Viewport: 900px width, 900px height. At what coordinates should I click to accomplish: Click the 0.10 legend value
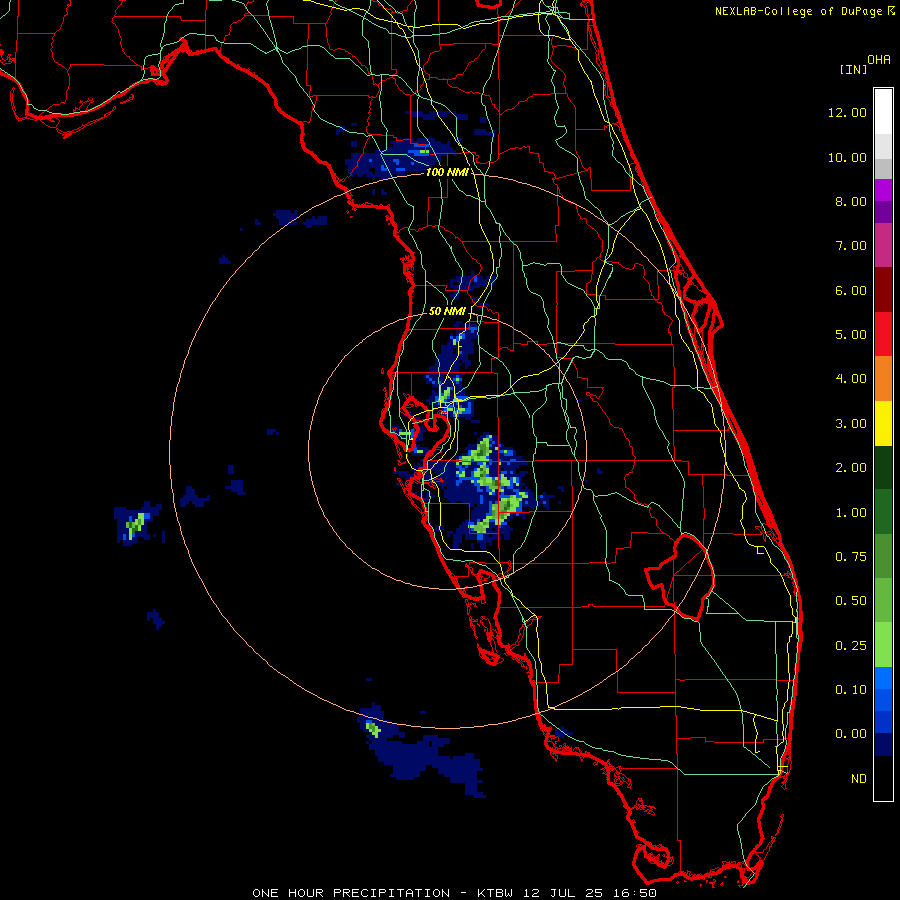(851, 690)
